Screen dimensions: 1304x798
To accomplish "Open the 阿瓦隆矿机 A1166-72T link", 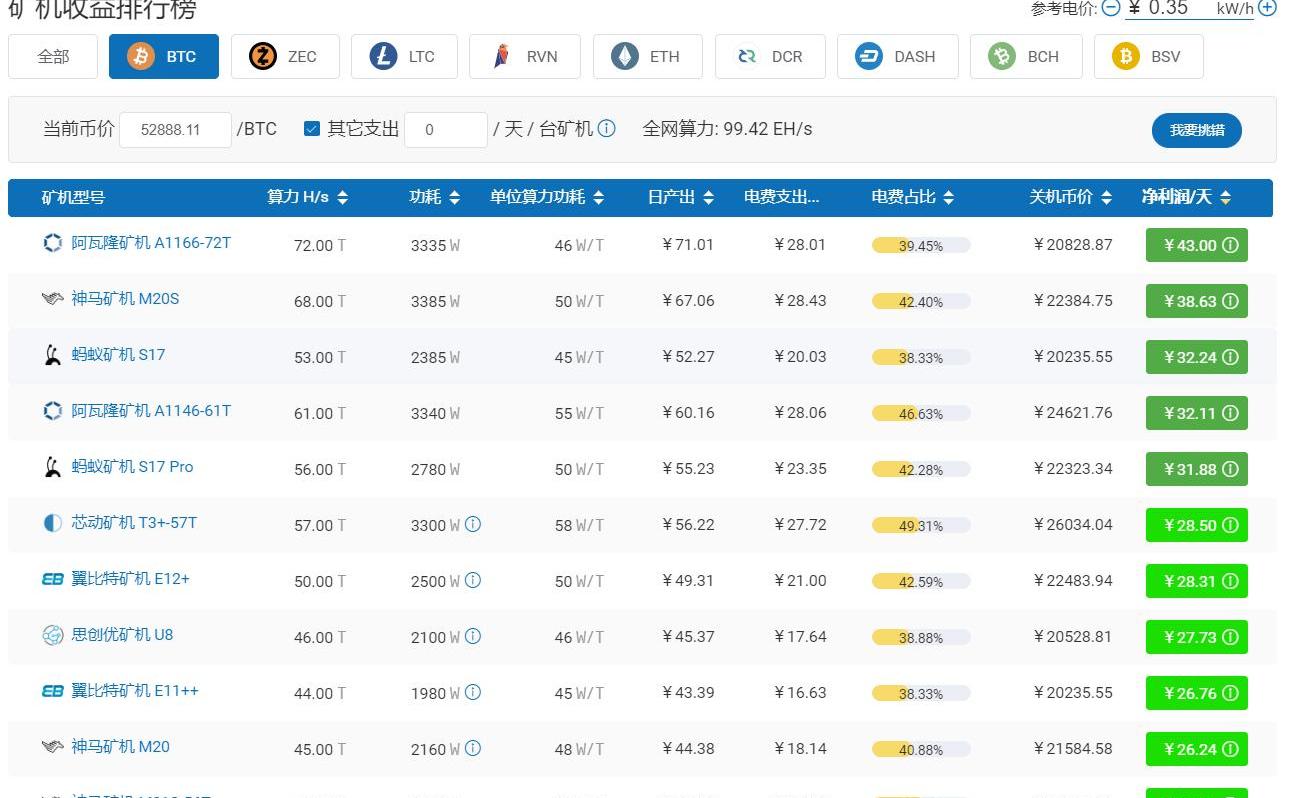I will [150, 243].
